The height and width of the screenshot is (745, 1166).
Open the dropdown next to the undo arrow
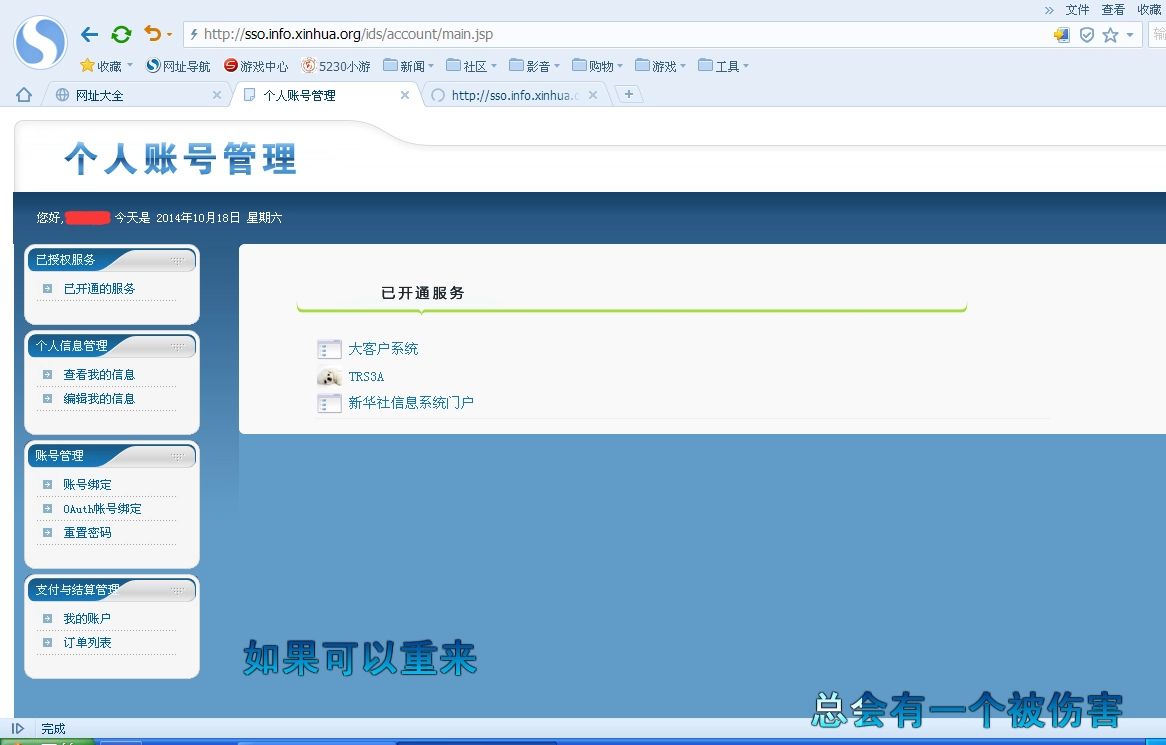[x=170, y=34]
